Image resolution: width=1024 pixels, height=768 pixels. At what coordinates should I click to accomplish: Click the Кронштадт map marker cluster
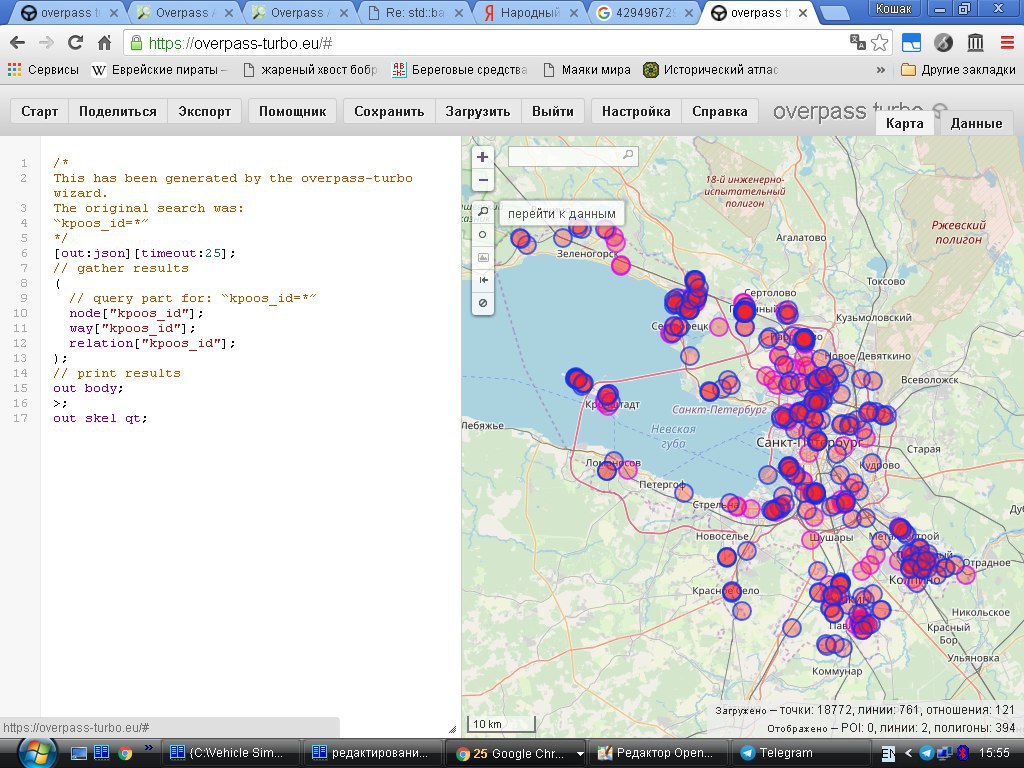607,397
